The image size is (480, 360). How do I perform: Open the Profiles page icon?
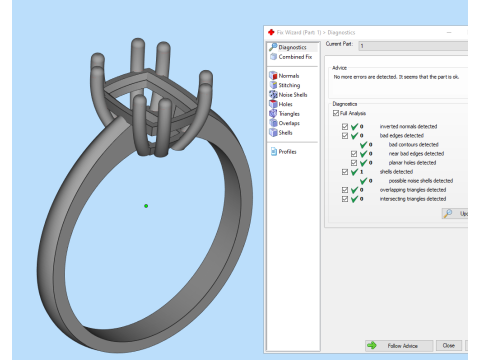[274, 152]
